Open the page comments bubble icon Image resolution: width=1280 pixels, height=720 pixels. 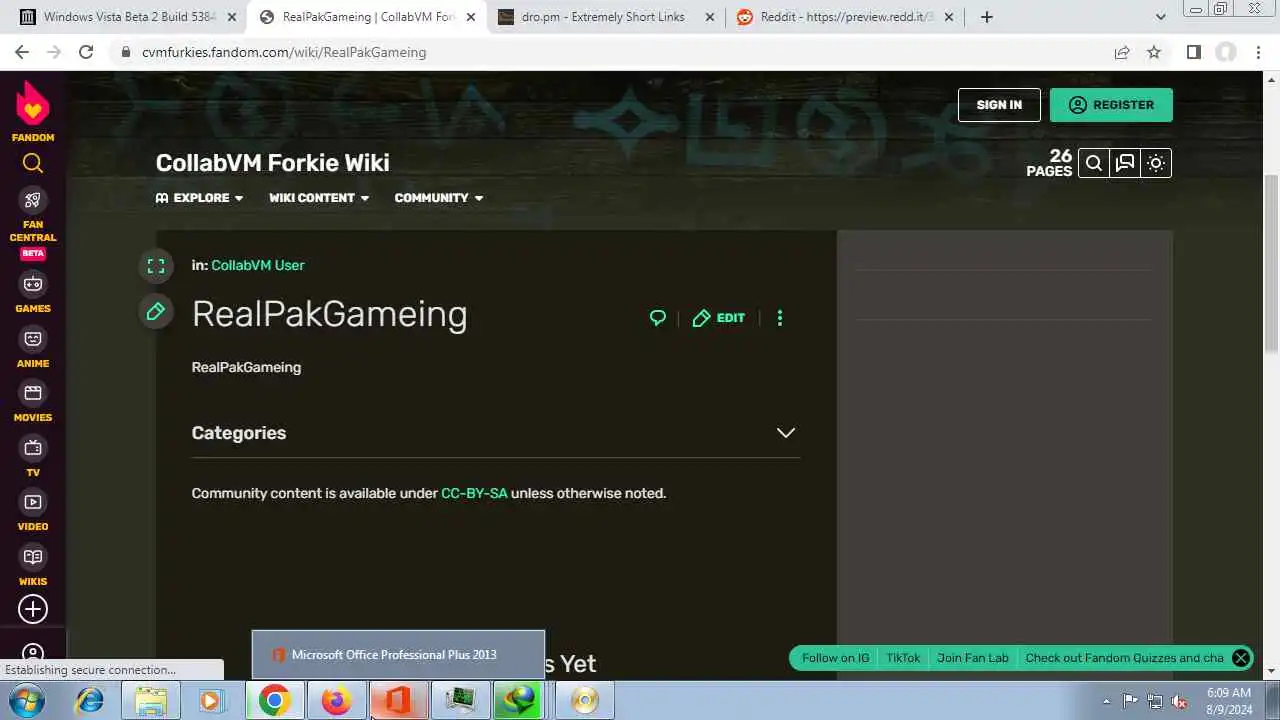tap(658, 318)
